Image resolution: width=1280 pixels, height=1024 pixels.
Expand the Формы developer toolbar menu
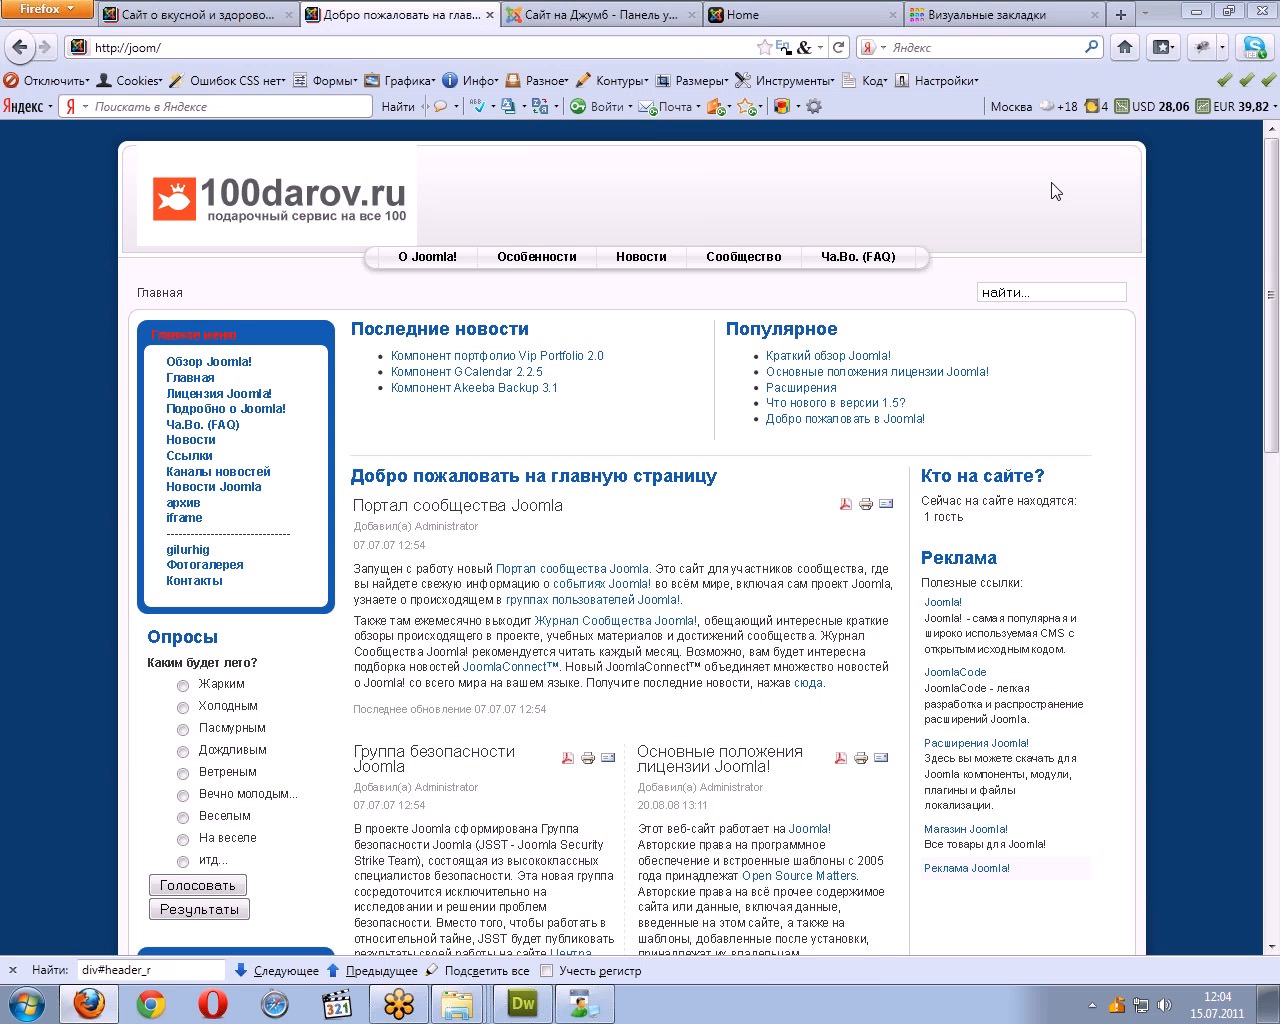(325, 81)
